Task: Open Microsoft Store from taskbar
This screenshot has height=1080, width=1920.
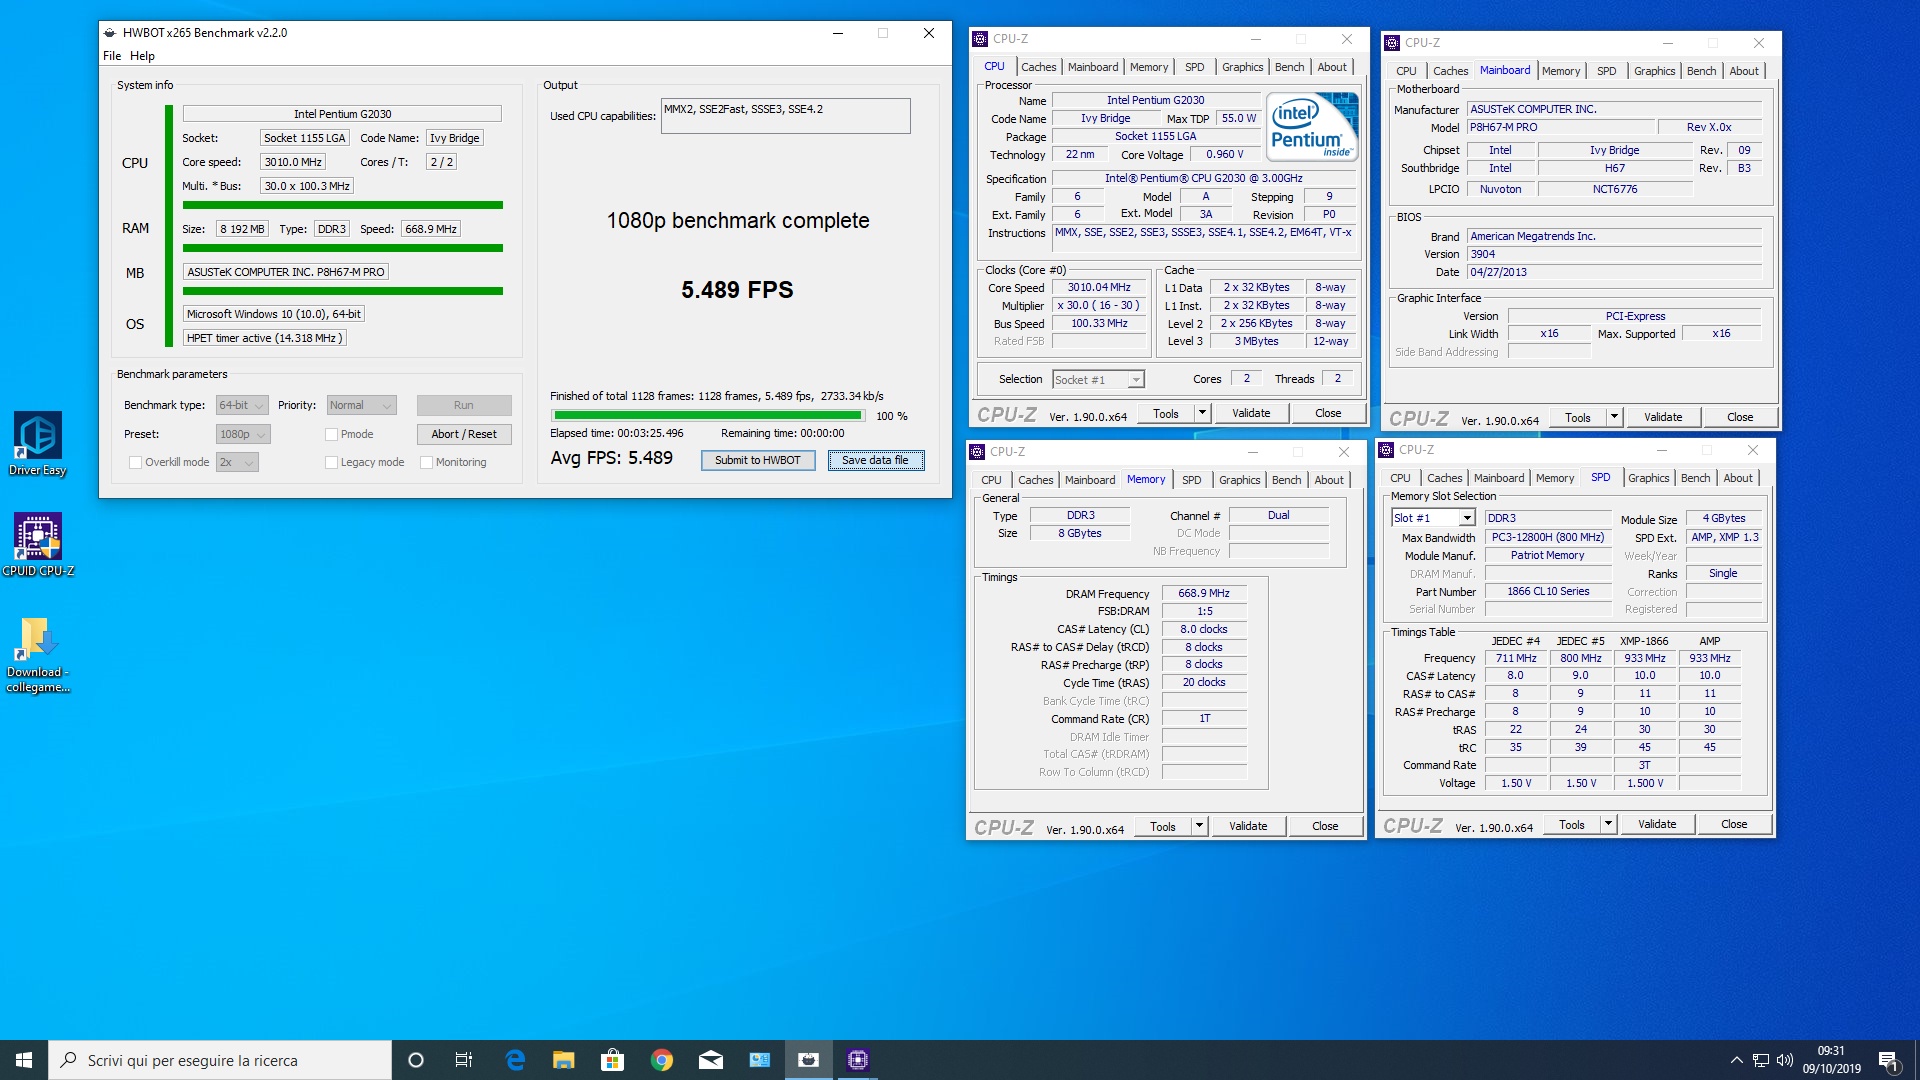Action: pos(613,1060)
